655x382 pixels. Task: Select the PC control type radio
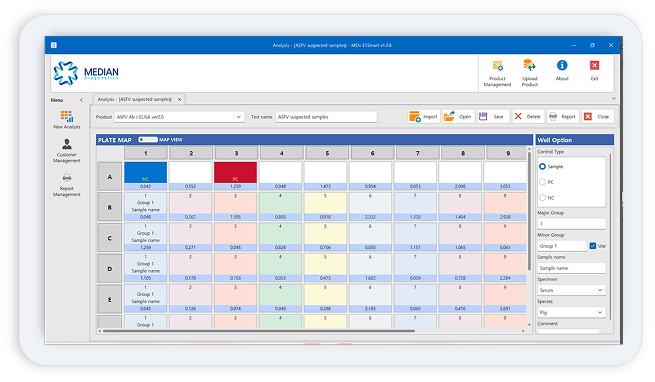[542, 182]
